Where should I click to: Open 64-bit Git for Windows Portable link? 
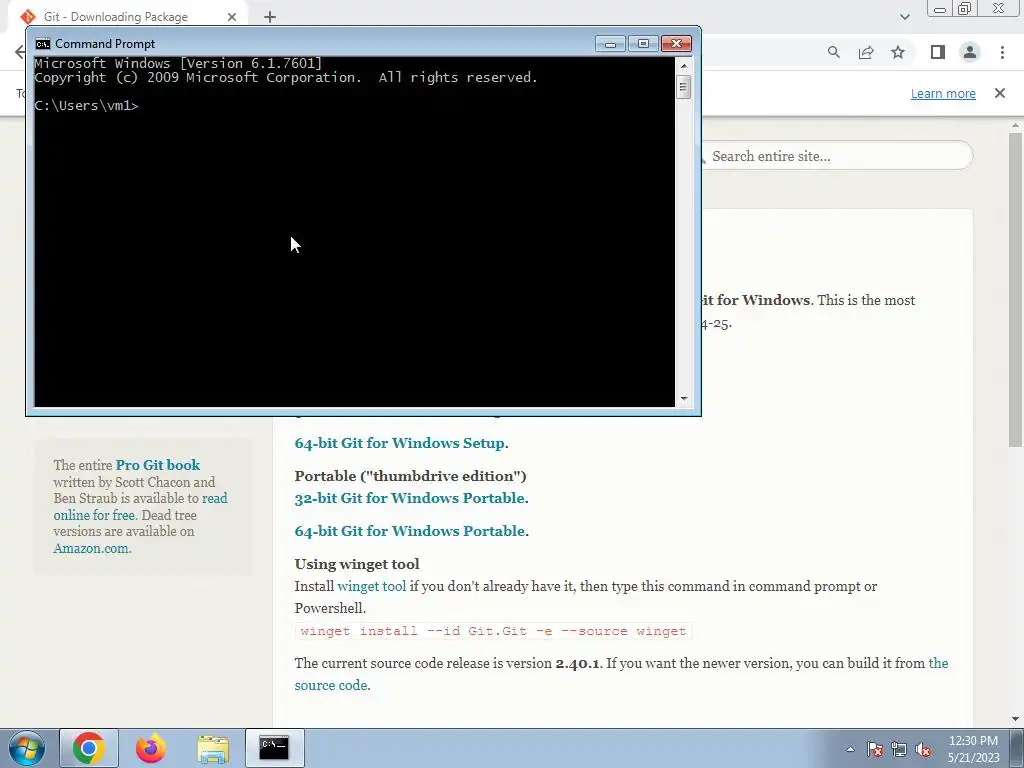pos(409,531)
